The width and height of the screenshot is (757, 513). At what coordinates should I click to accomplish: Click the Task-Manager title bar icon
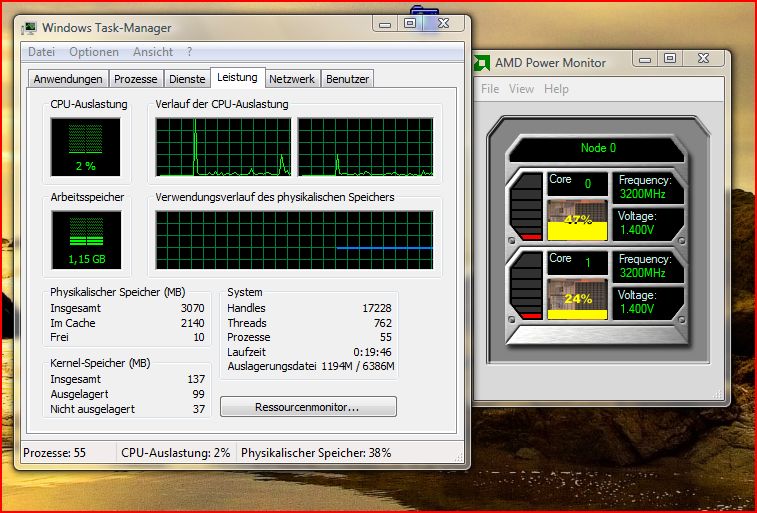(29, 28)
